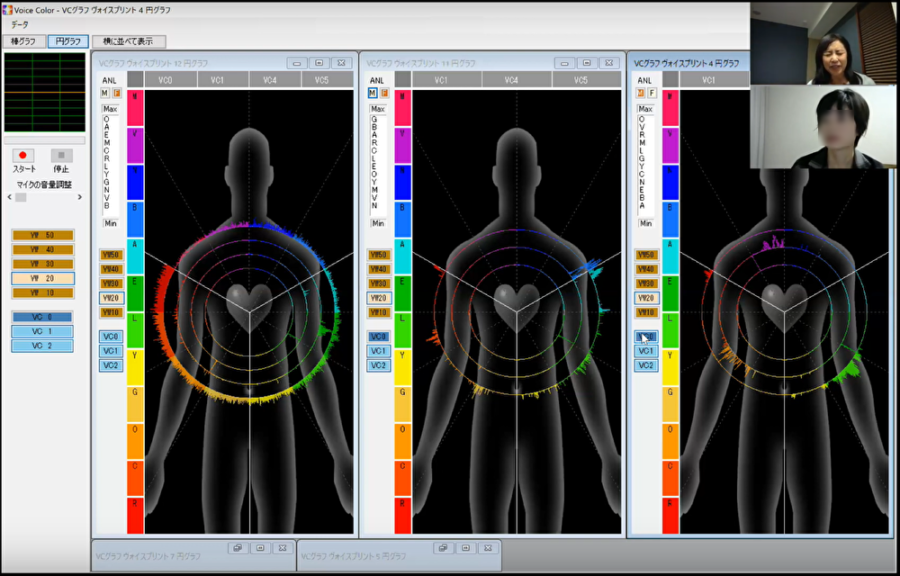
Task: Click the waveform preview thumbnail in the sidebar
Action: [x=44, y=92]
